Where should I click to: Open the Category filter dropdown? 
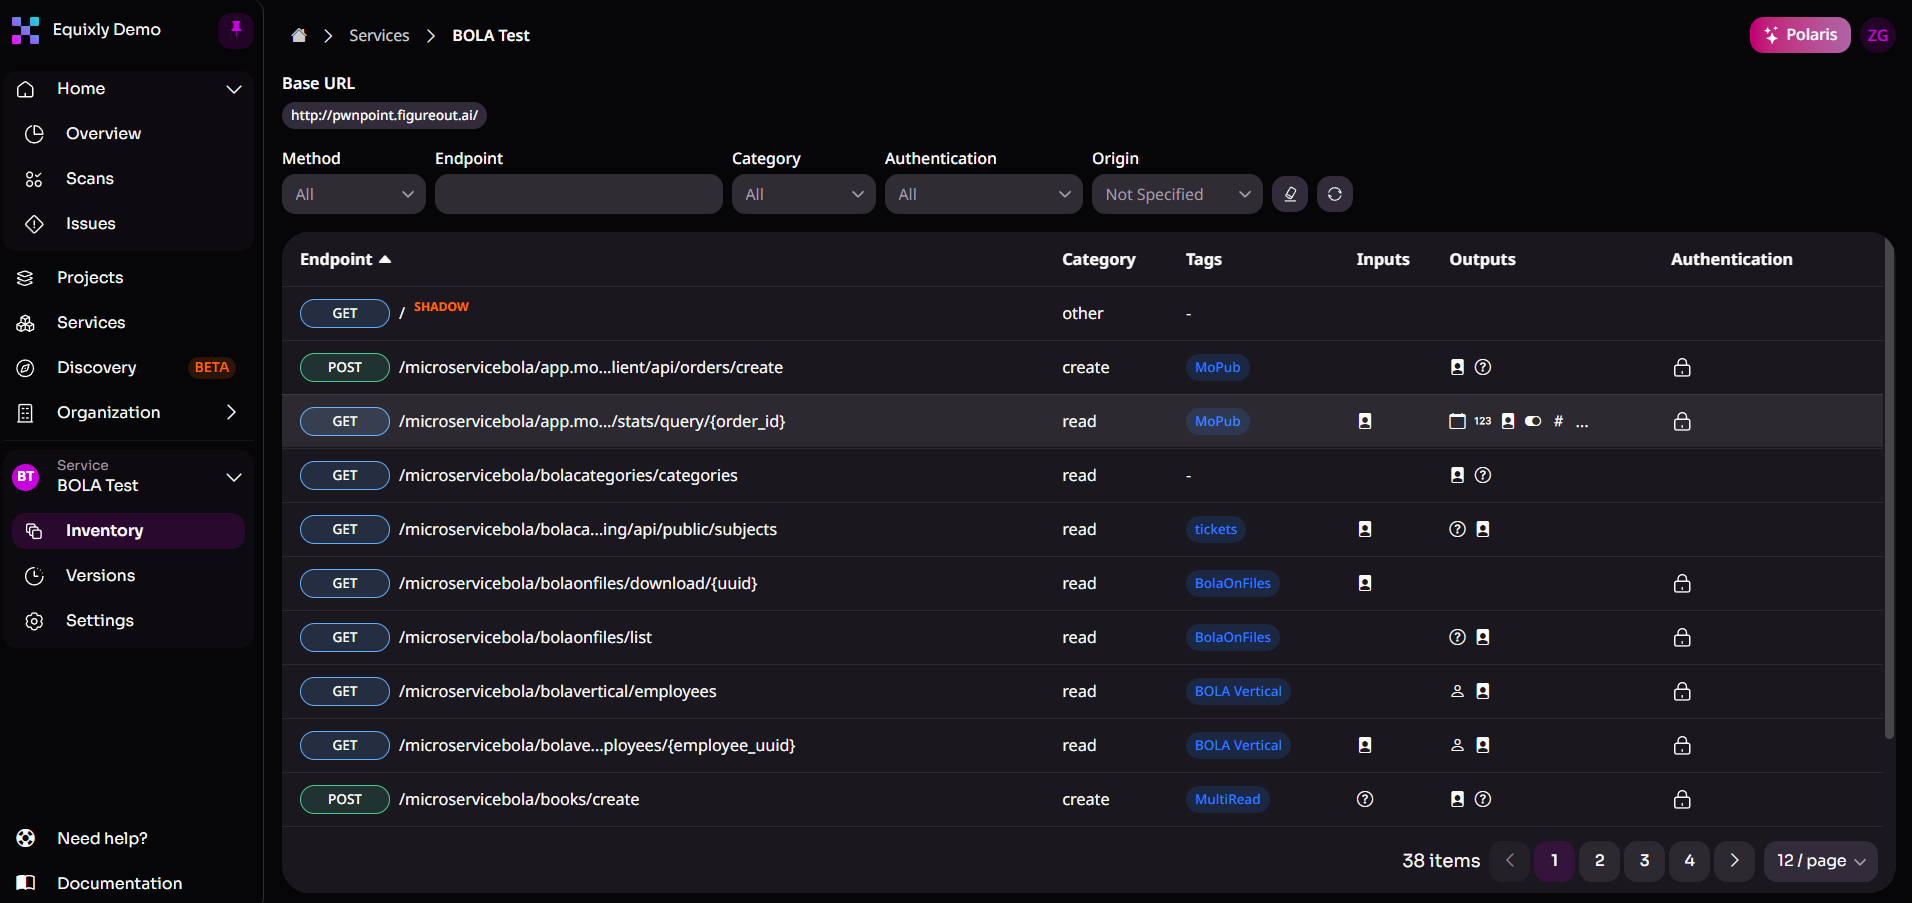tap(804, 194)
